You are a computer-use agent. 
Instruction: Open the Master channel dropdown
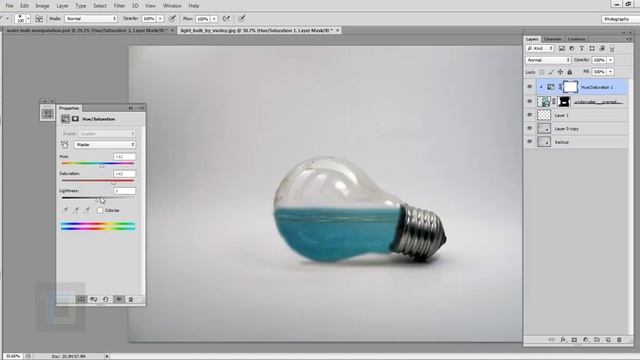pyautogui.click(x=105, y=144)
